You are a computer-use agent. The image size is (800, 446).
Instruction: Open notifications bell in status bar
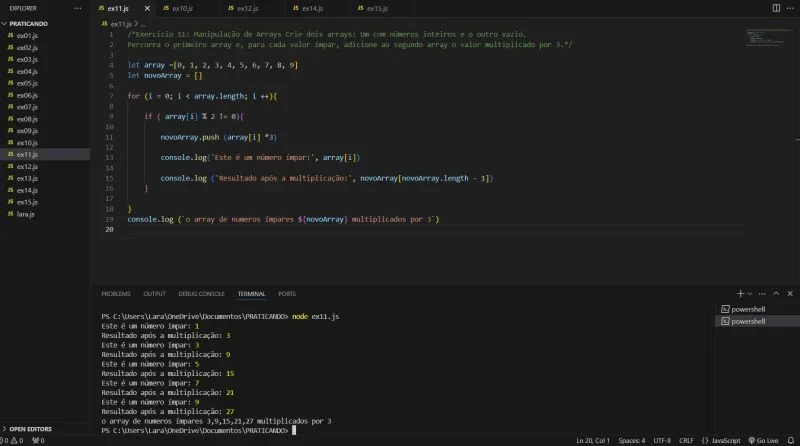point(790,440)
